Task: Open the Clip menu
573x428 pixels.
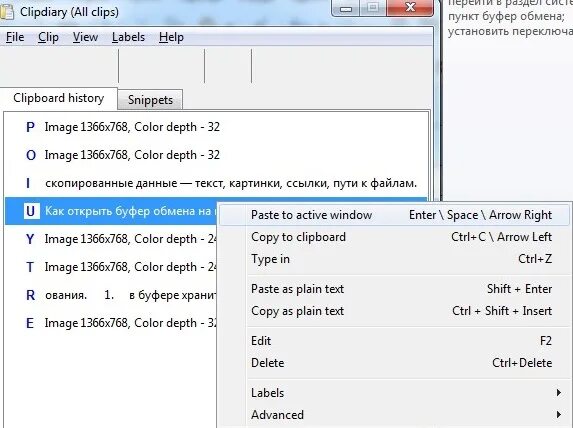Action: point(48,37)
